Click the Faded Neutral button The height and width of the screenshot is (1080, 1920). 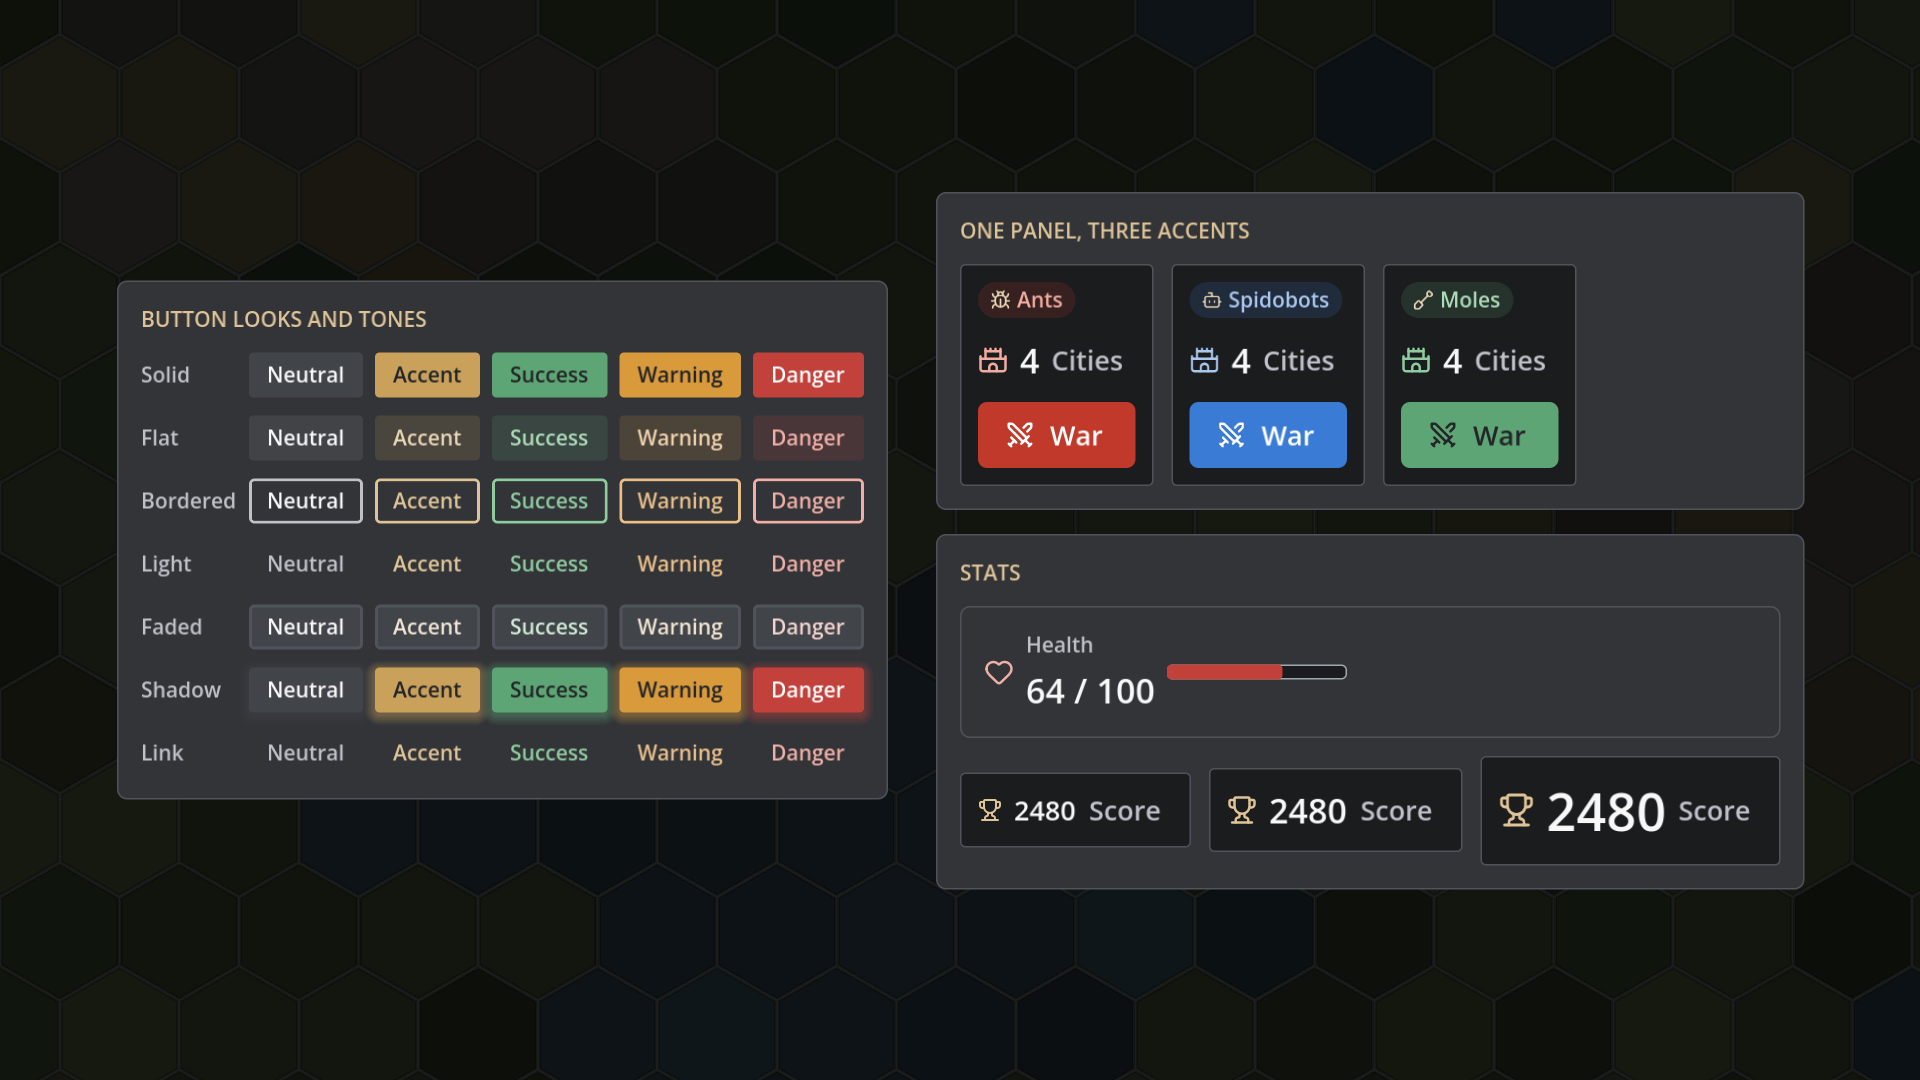[x=306, y=627]
